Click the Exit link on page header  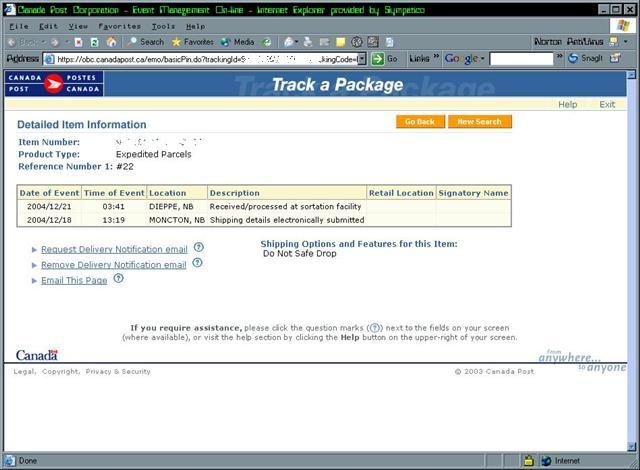pos(607,104)
